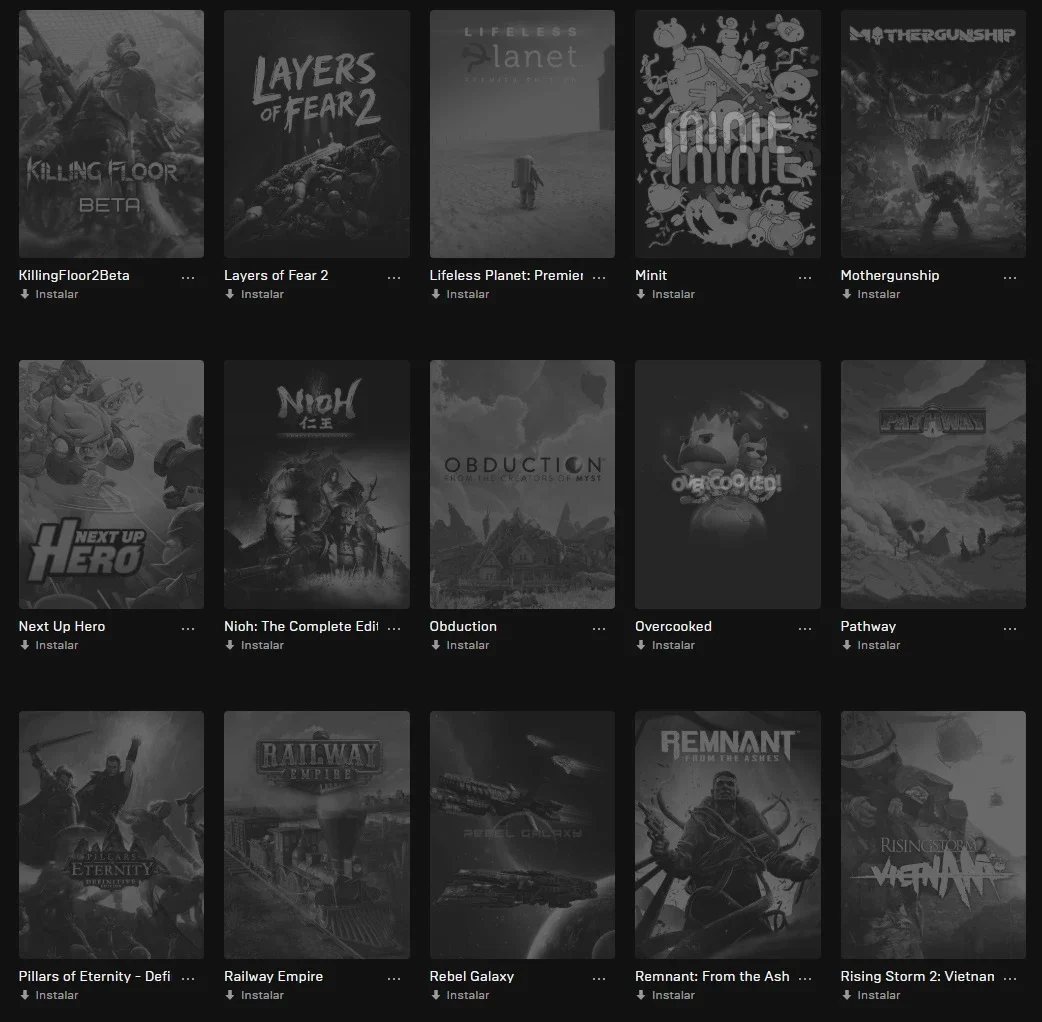
Task: Click Instalar under Rebel Galaxy
Action: click(x=460, y=995)
